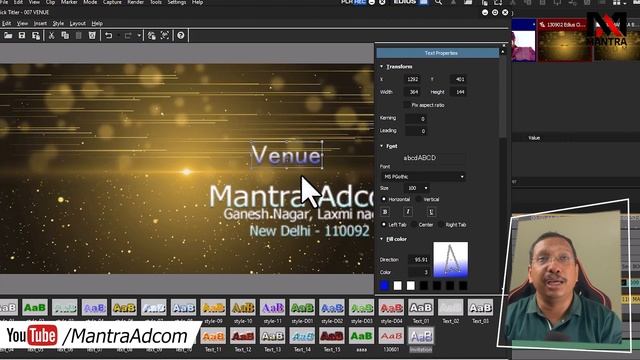Apply the Text_03 style preset
The width and height of the screenshot is (640, 360).
tap(480, 308)
